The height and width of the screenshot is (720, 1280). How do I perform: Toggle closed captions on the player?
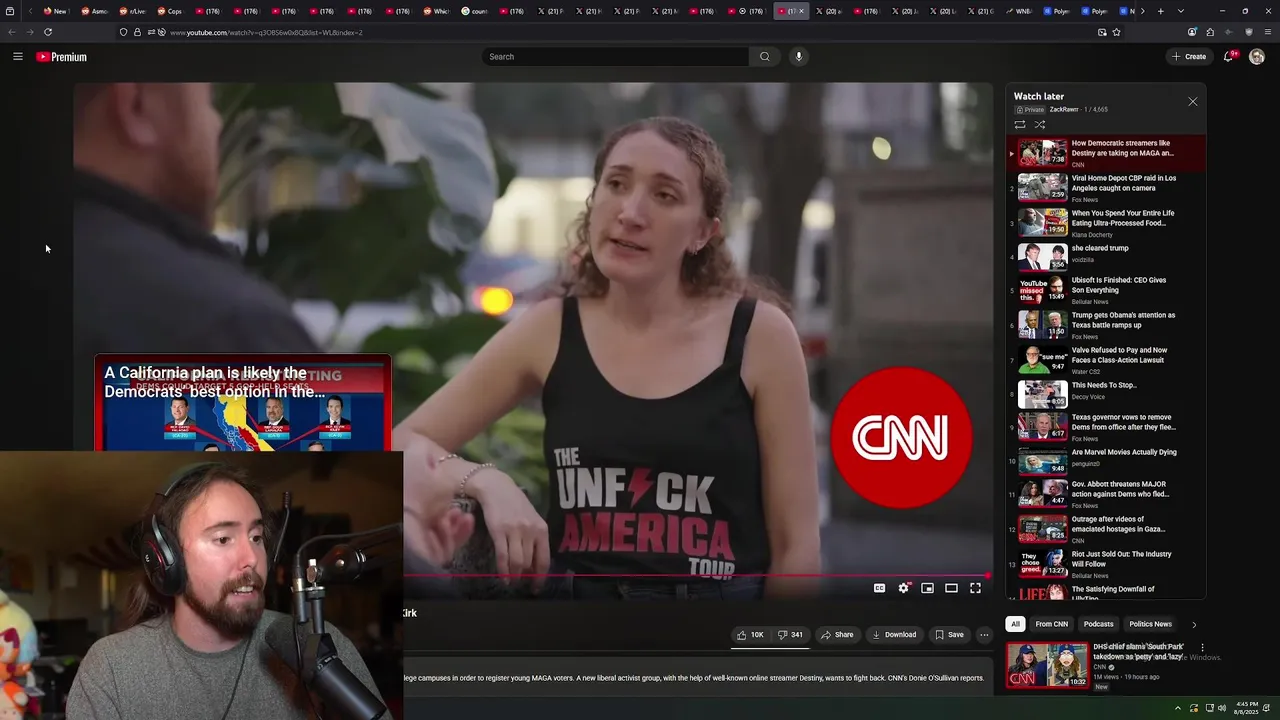pyautogui.click(x=879, y=588)
